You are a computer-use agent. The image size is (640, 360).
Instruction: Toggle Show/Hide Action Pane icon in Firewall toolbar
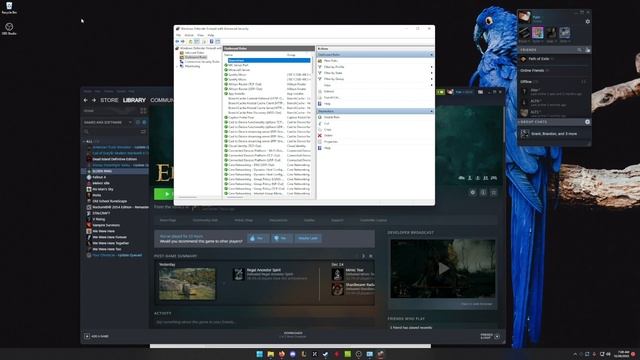[218, 41]
